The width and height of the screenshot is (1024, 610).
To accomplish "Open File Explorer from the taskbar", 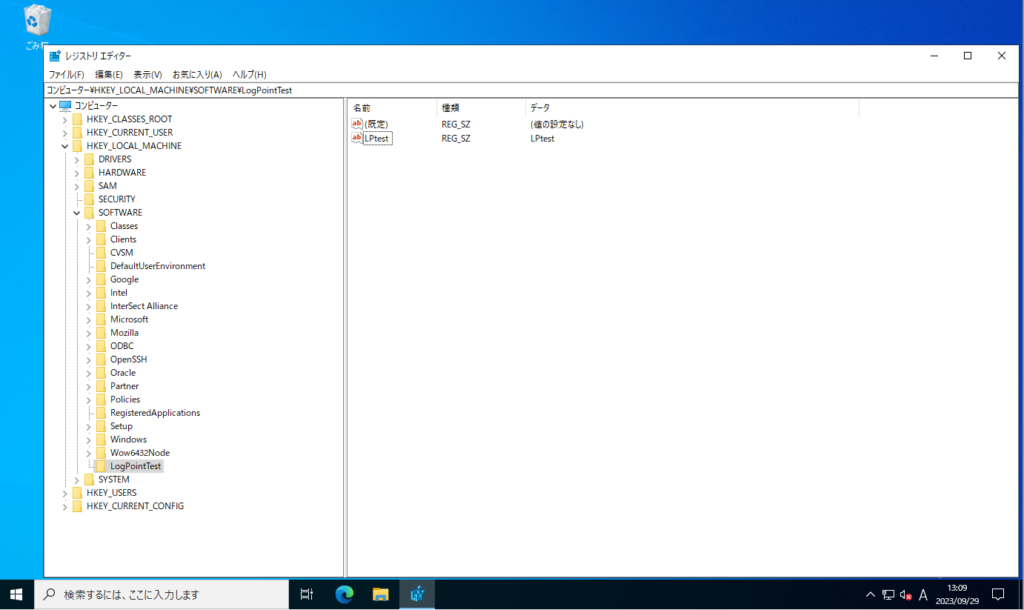I will [380, 594].
